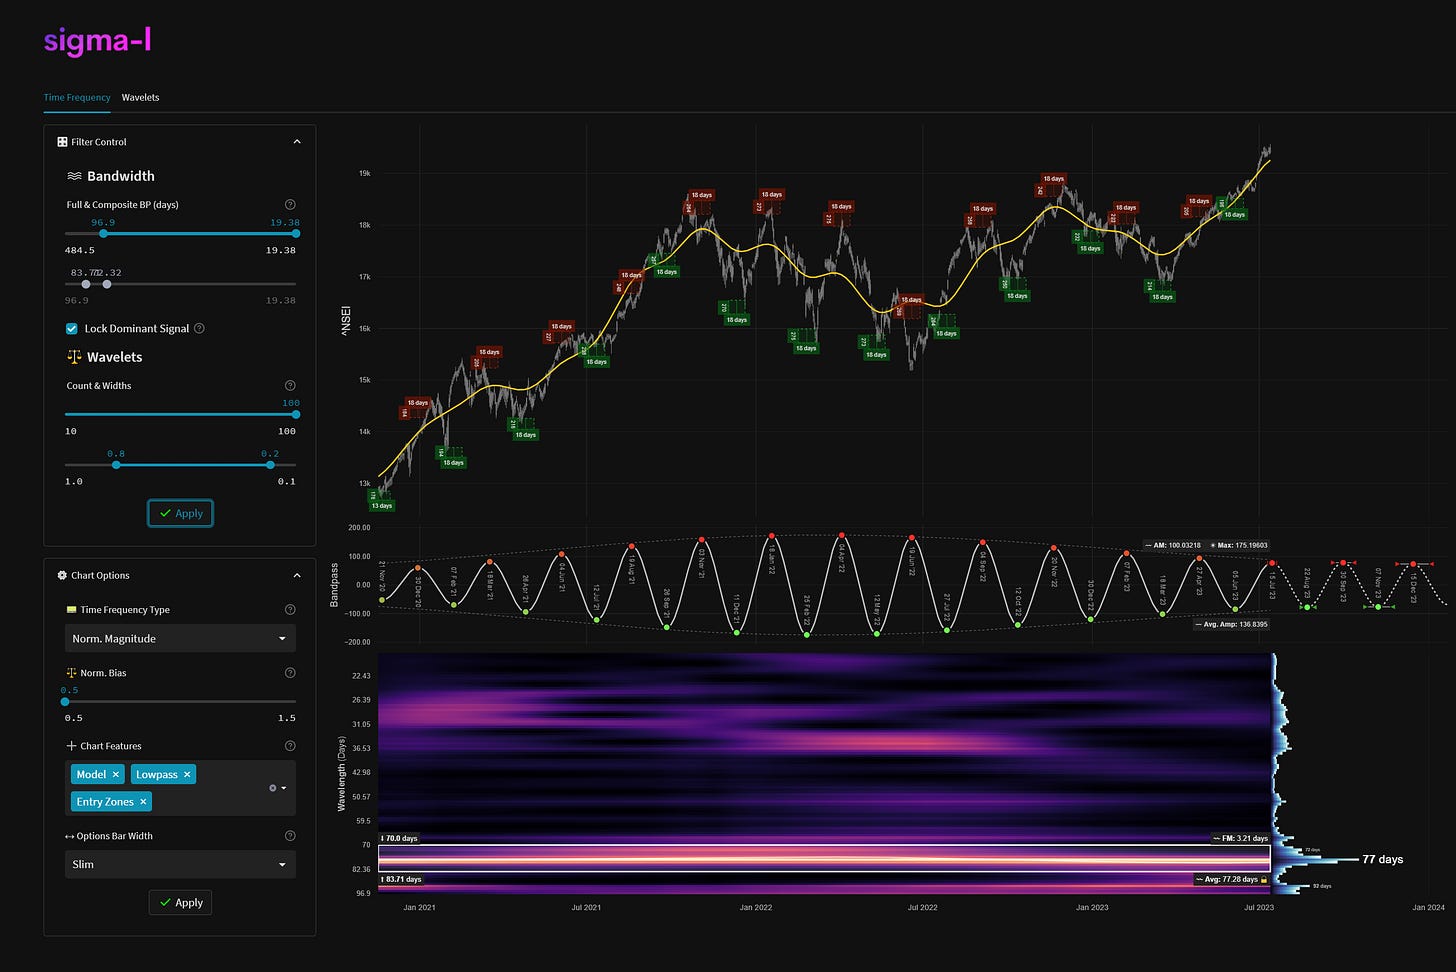
Task: Switch to the Wavelets tab
Action: [140, 97]
